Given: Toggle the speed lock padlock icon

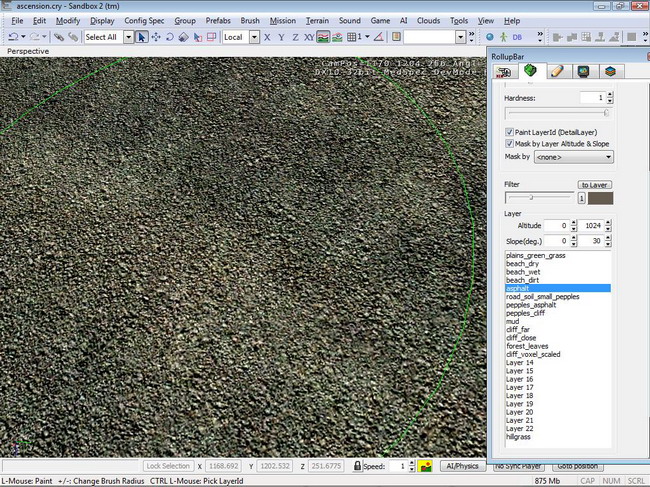Looking at the screenshot, I should (357, 465).
